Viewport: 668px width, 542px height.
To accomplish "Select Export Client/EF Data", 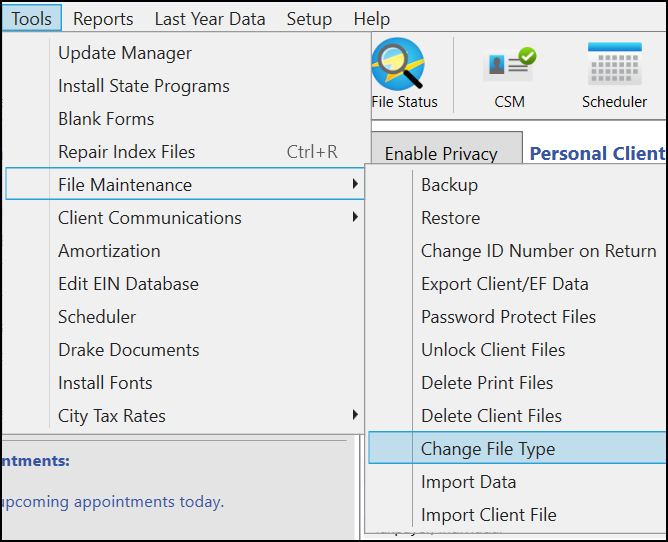I will tap(517, 284).
